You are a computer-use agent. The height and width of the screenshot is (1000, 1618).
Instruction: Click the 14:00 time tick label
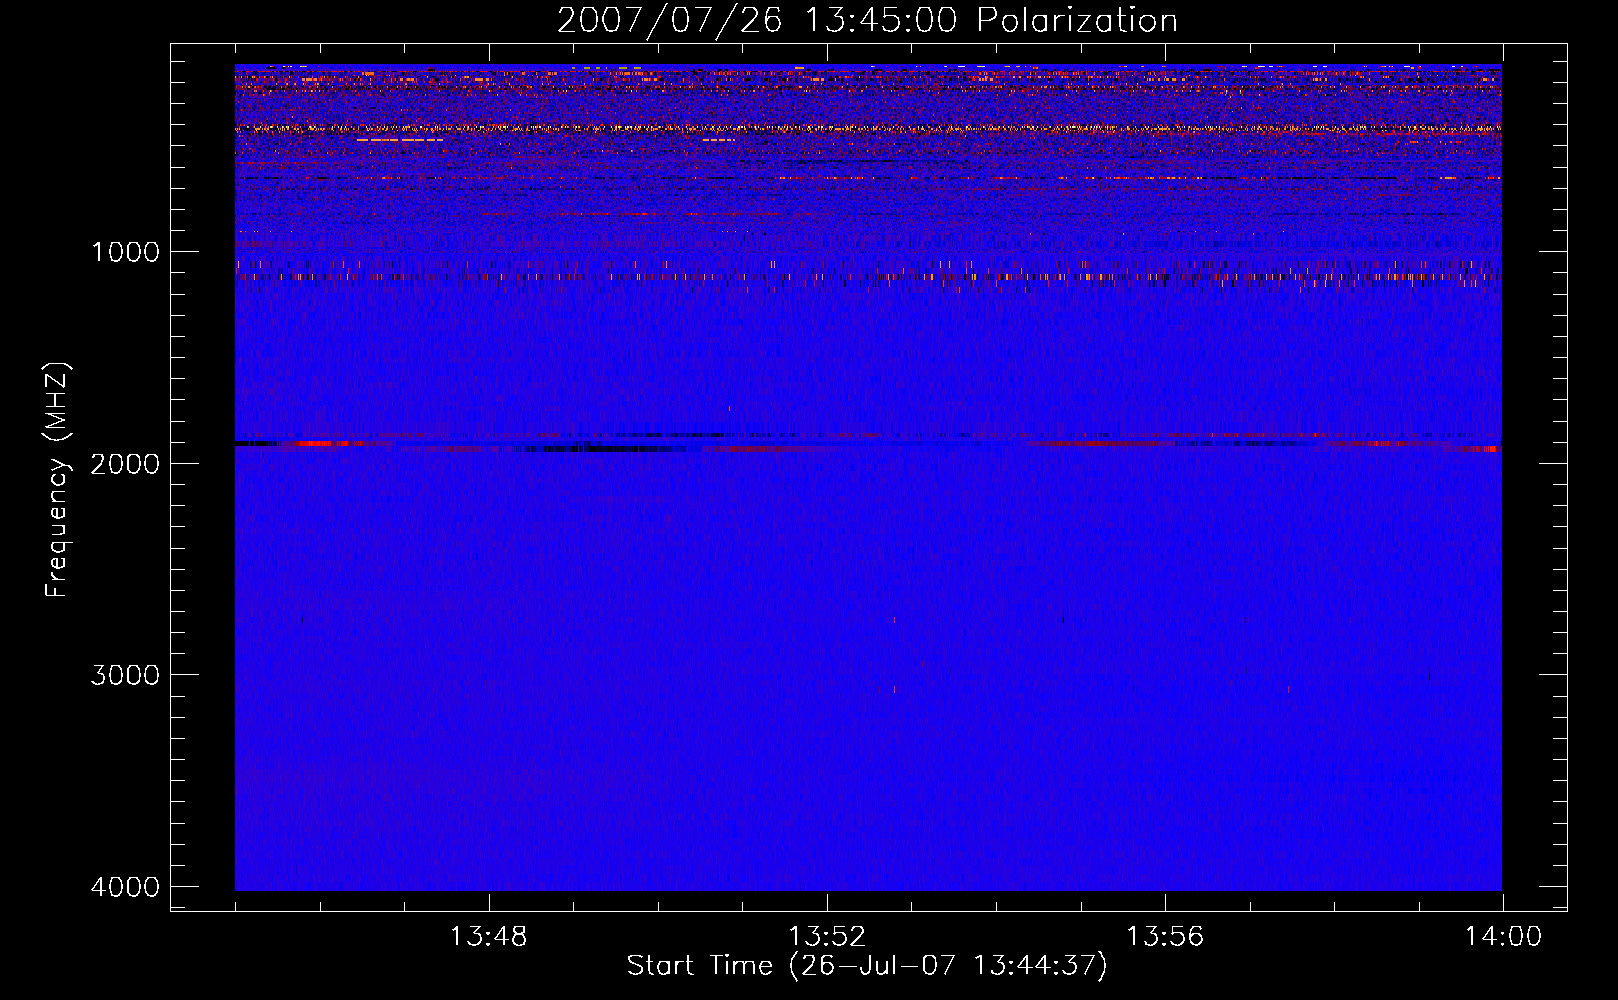pos(1503,937)
